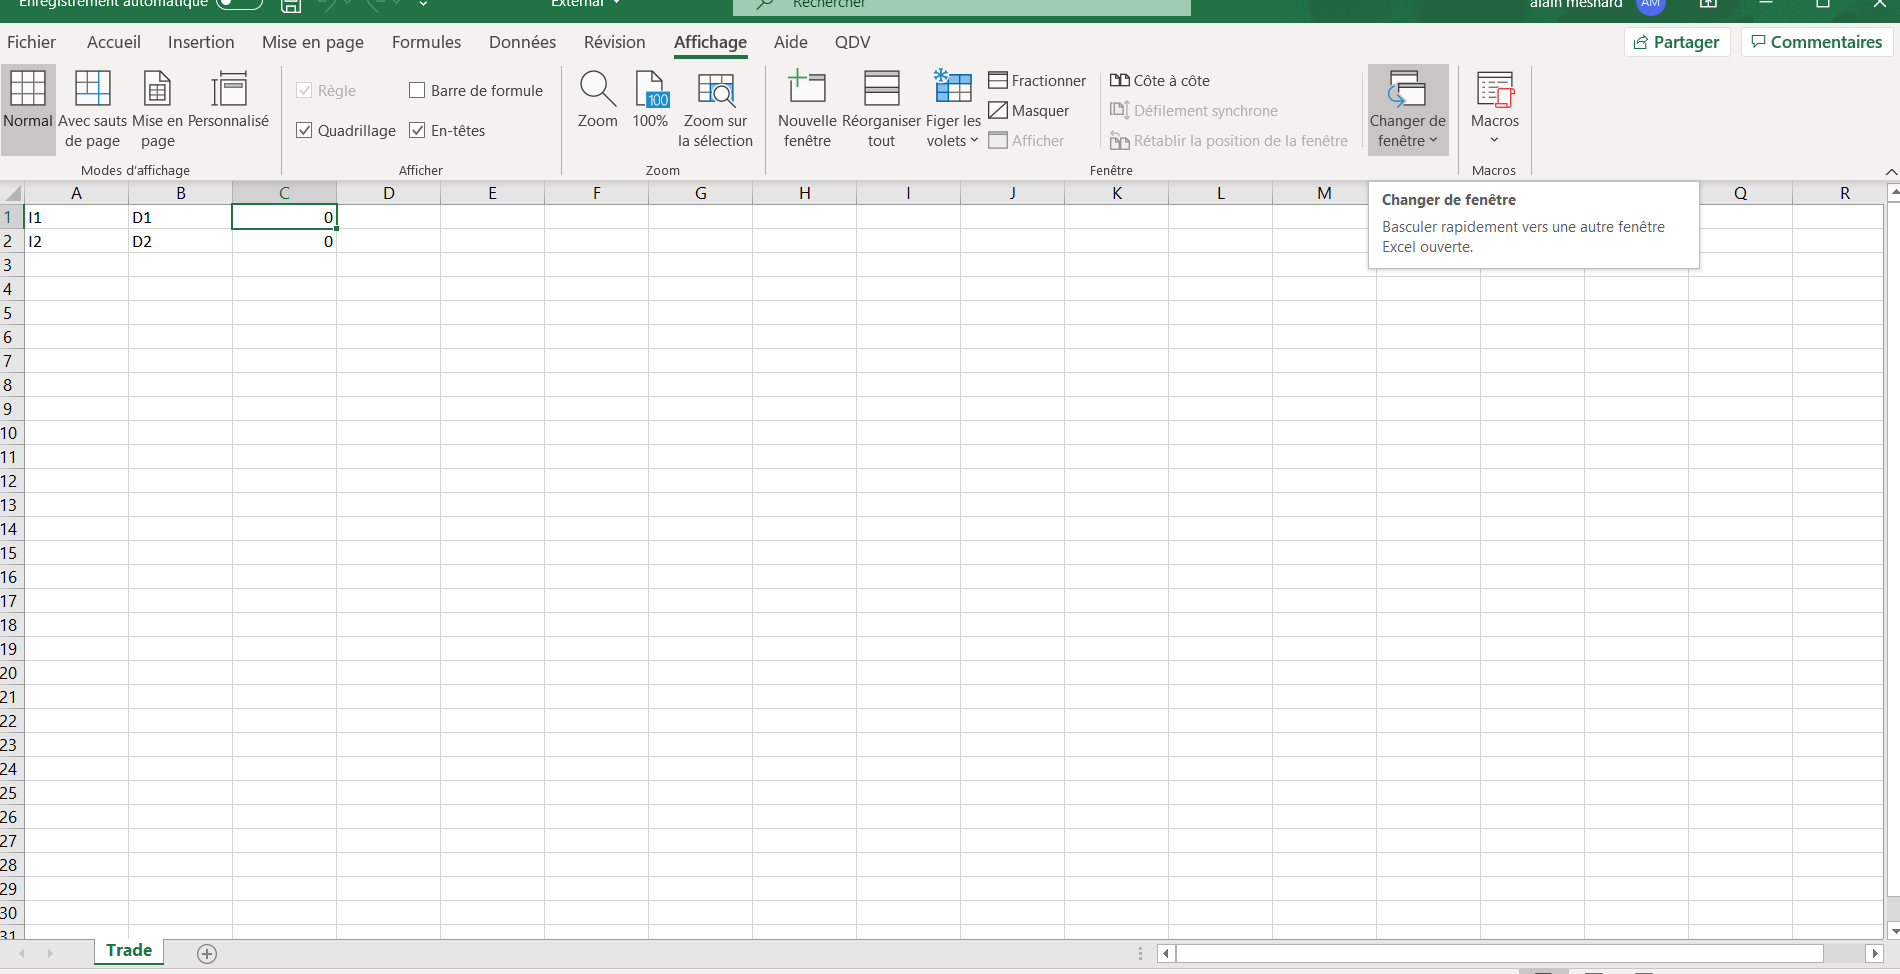Viewport: 1900px width, 974px height.
Task: Open the Fichier tab
Action: pyautogui.click(x=31, y=42)
